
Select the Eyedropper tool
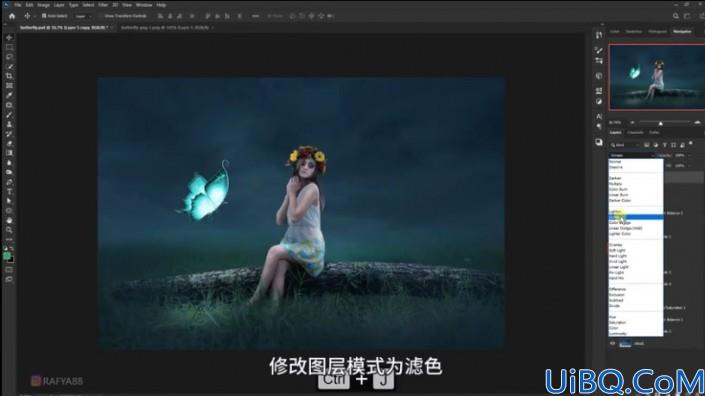[9, 95]
